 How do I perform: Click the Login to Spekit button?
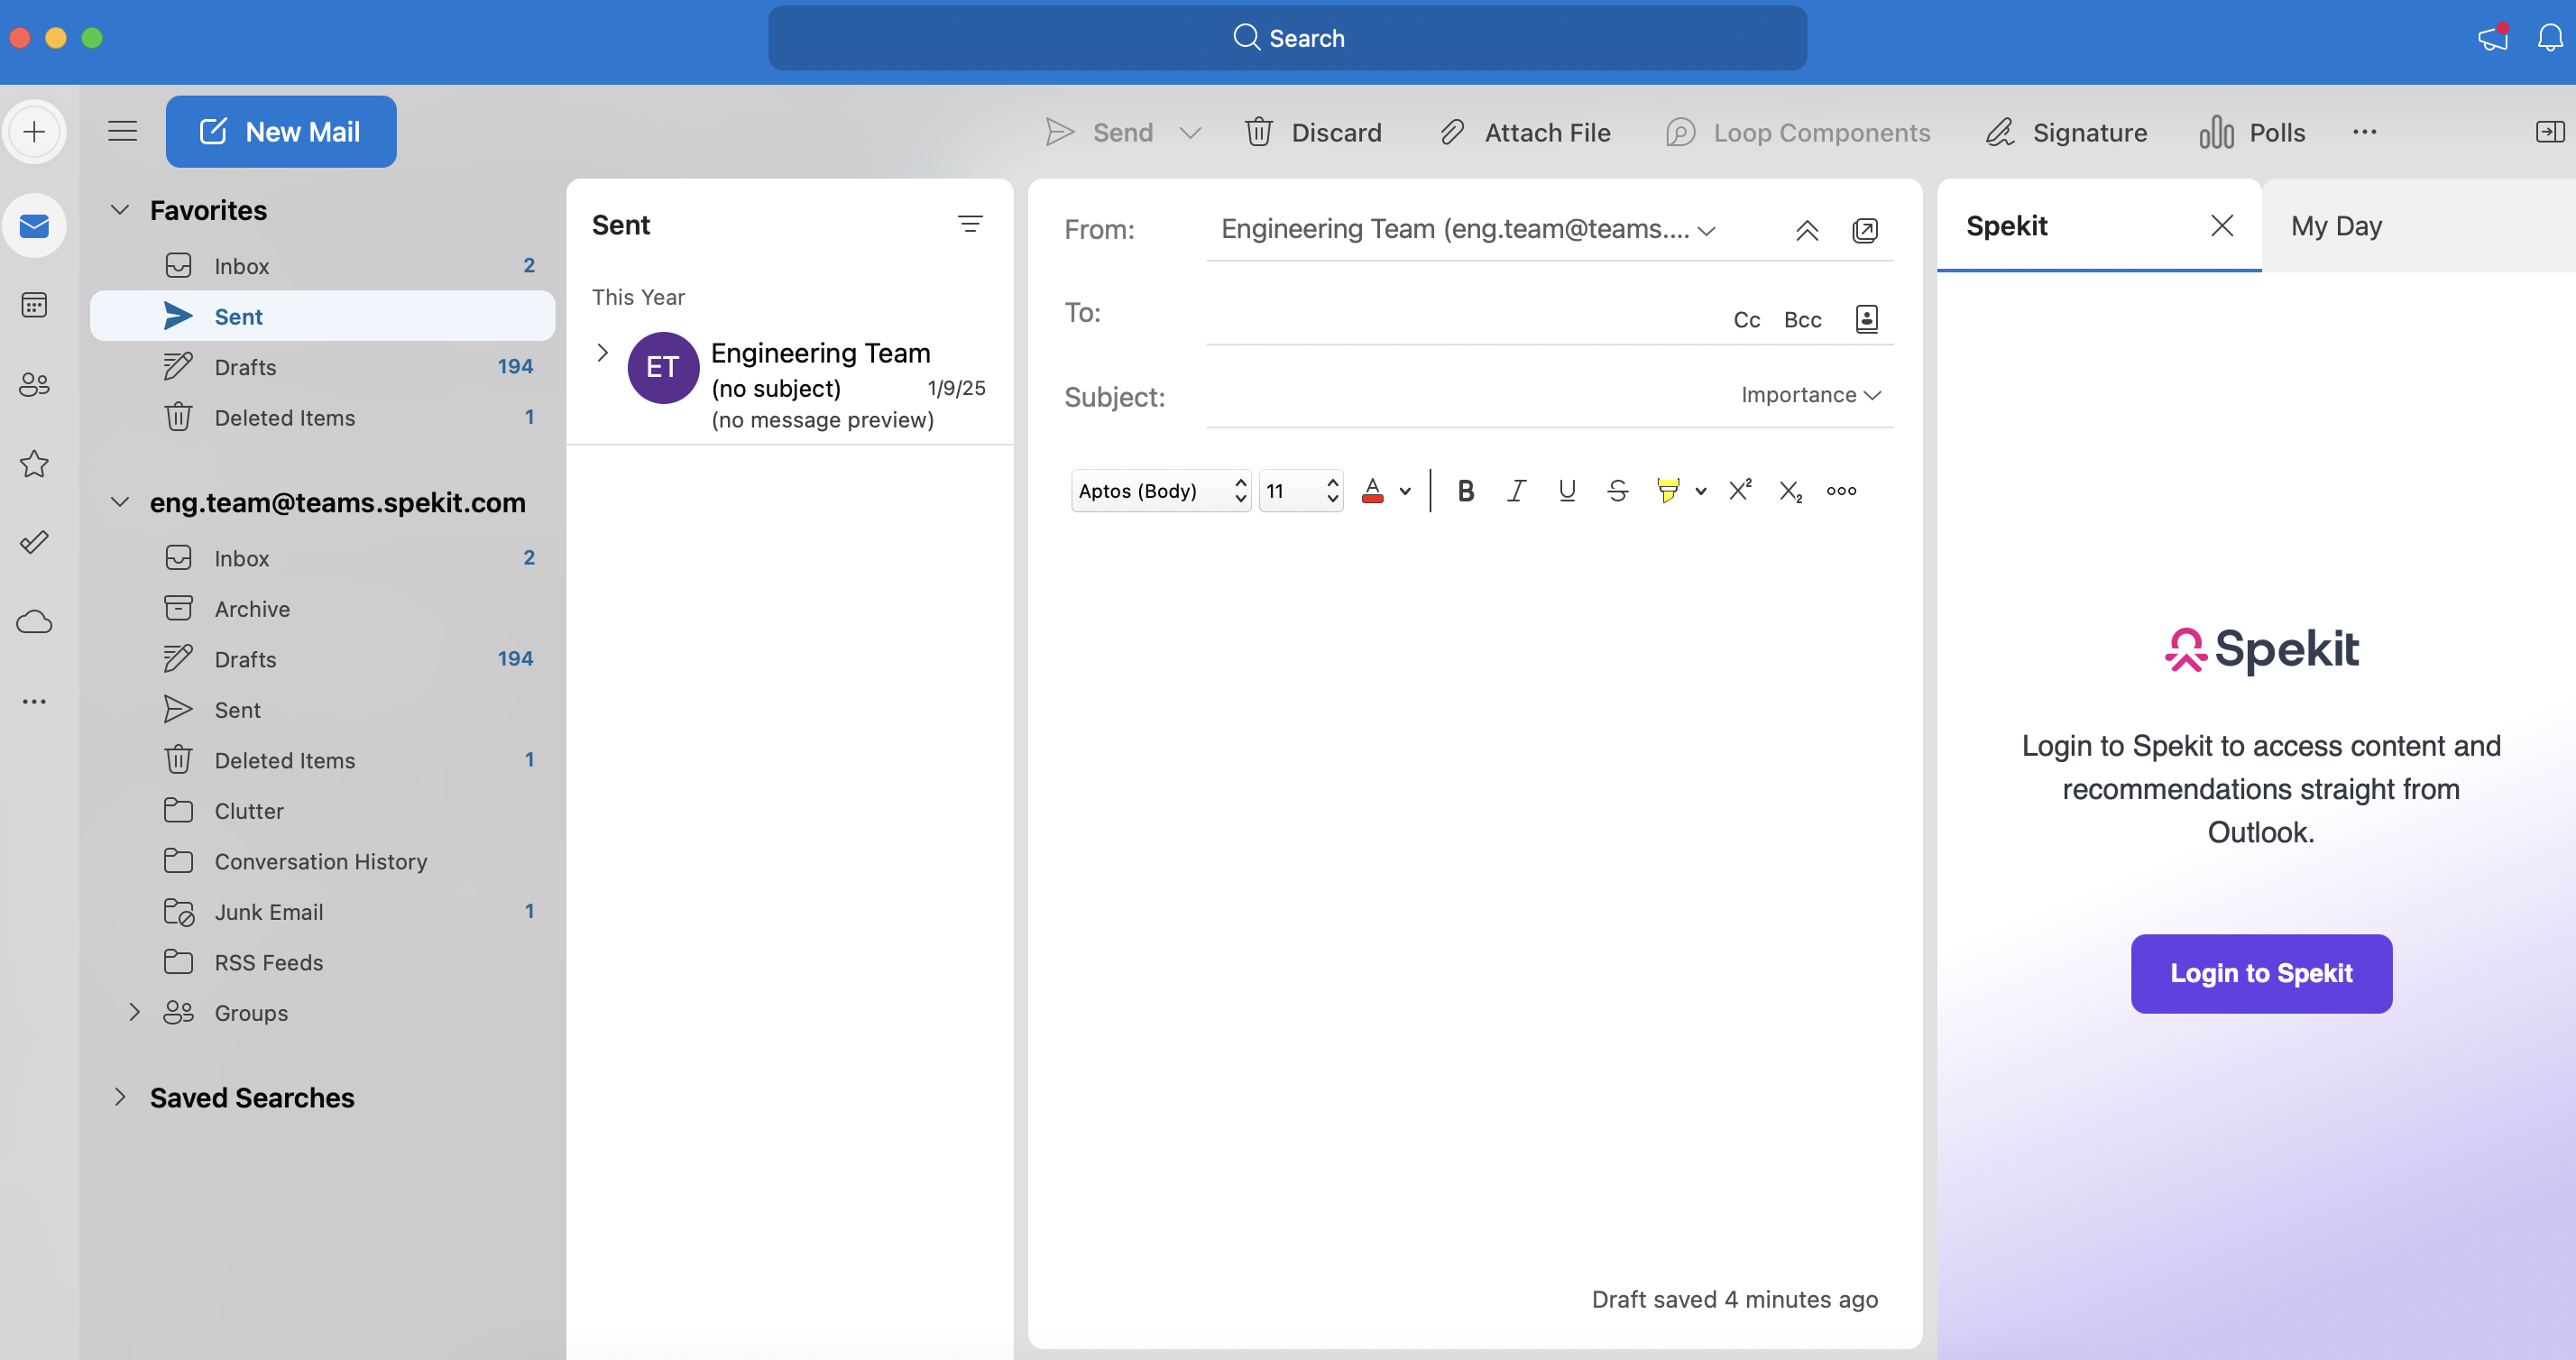[x=2260, y=973]
